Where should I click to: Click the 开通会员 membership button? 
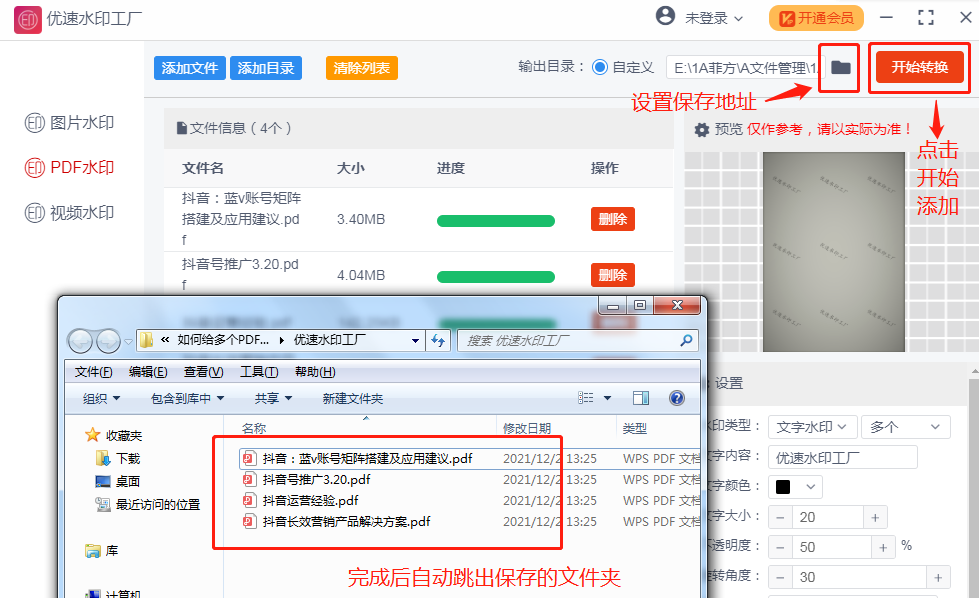(816, 18)
